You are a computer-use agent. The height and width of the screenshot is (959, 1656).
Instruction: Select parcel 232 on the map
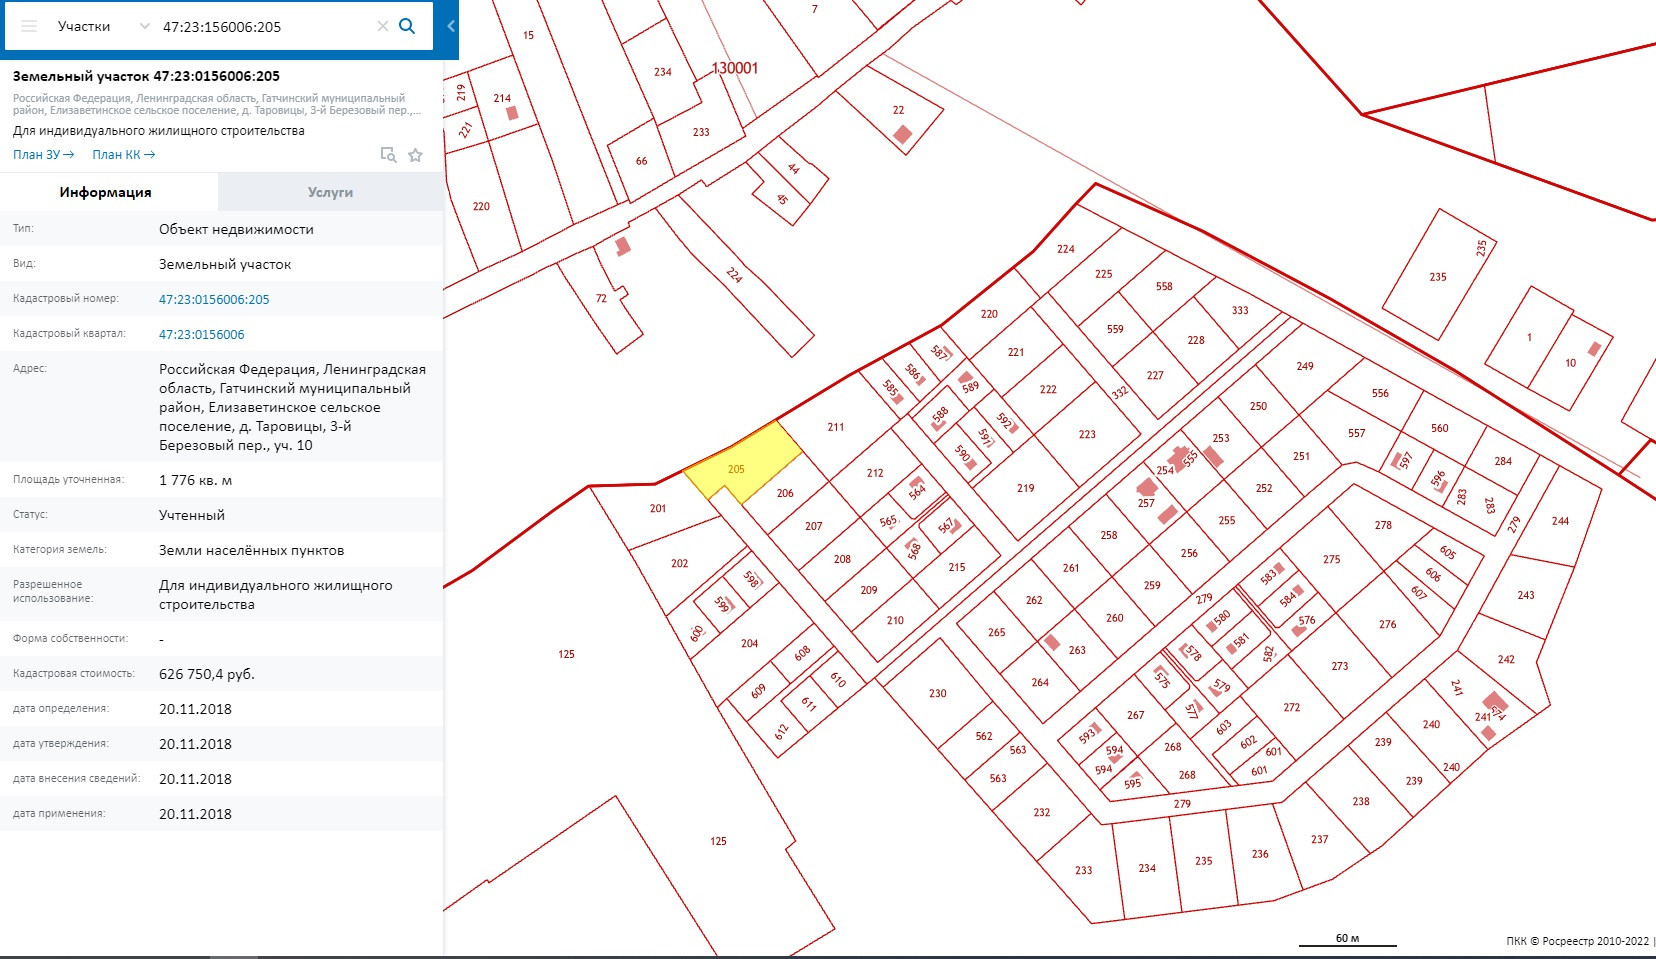[1042, 812]
